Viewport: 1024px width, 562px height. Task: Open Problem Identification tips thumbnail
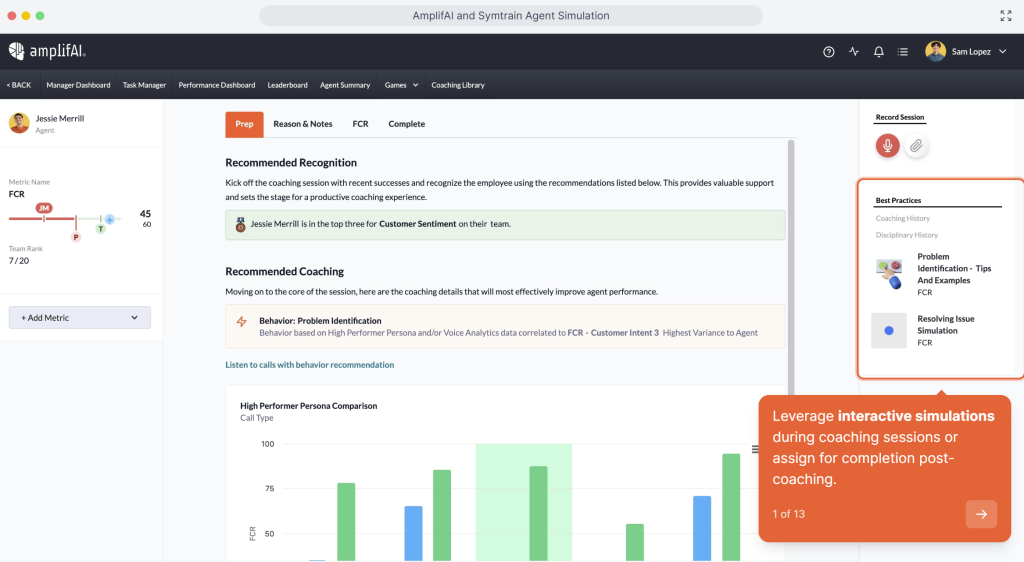coord(889,273)
